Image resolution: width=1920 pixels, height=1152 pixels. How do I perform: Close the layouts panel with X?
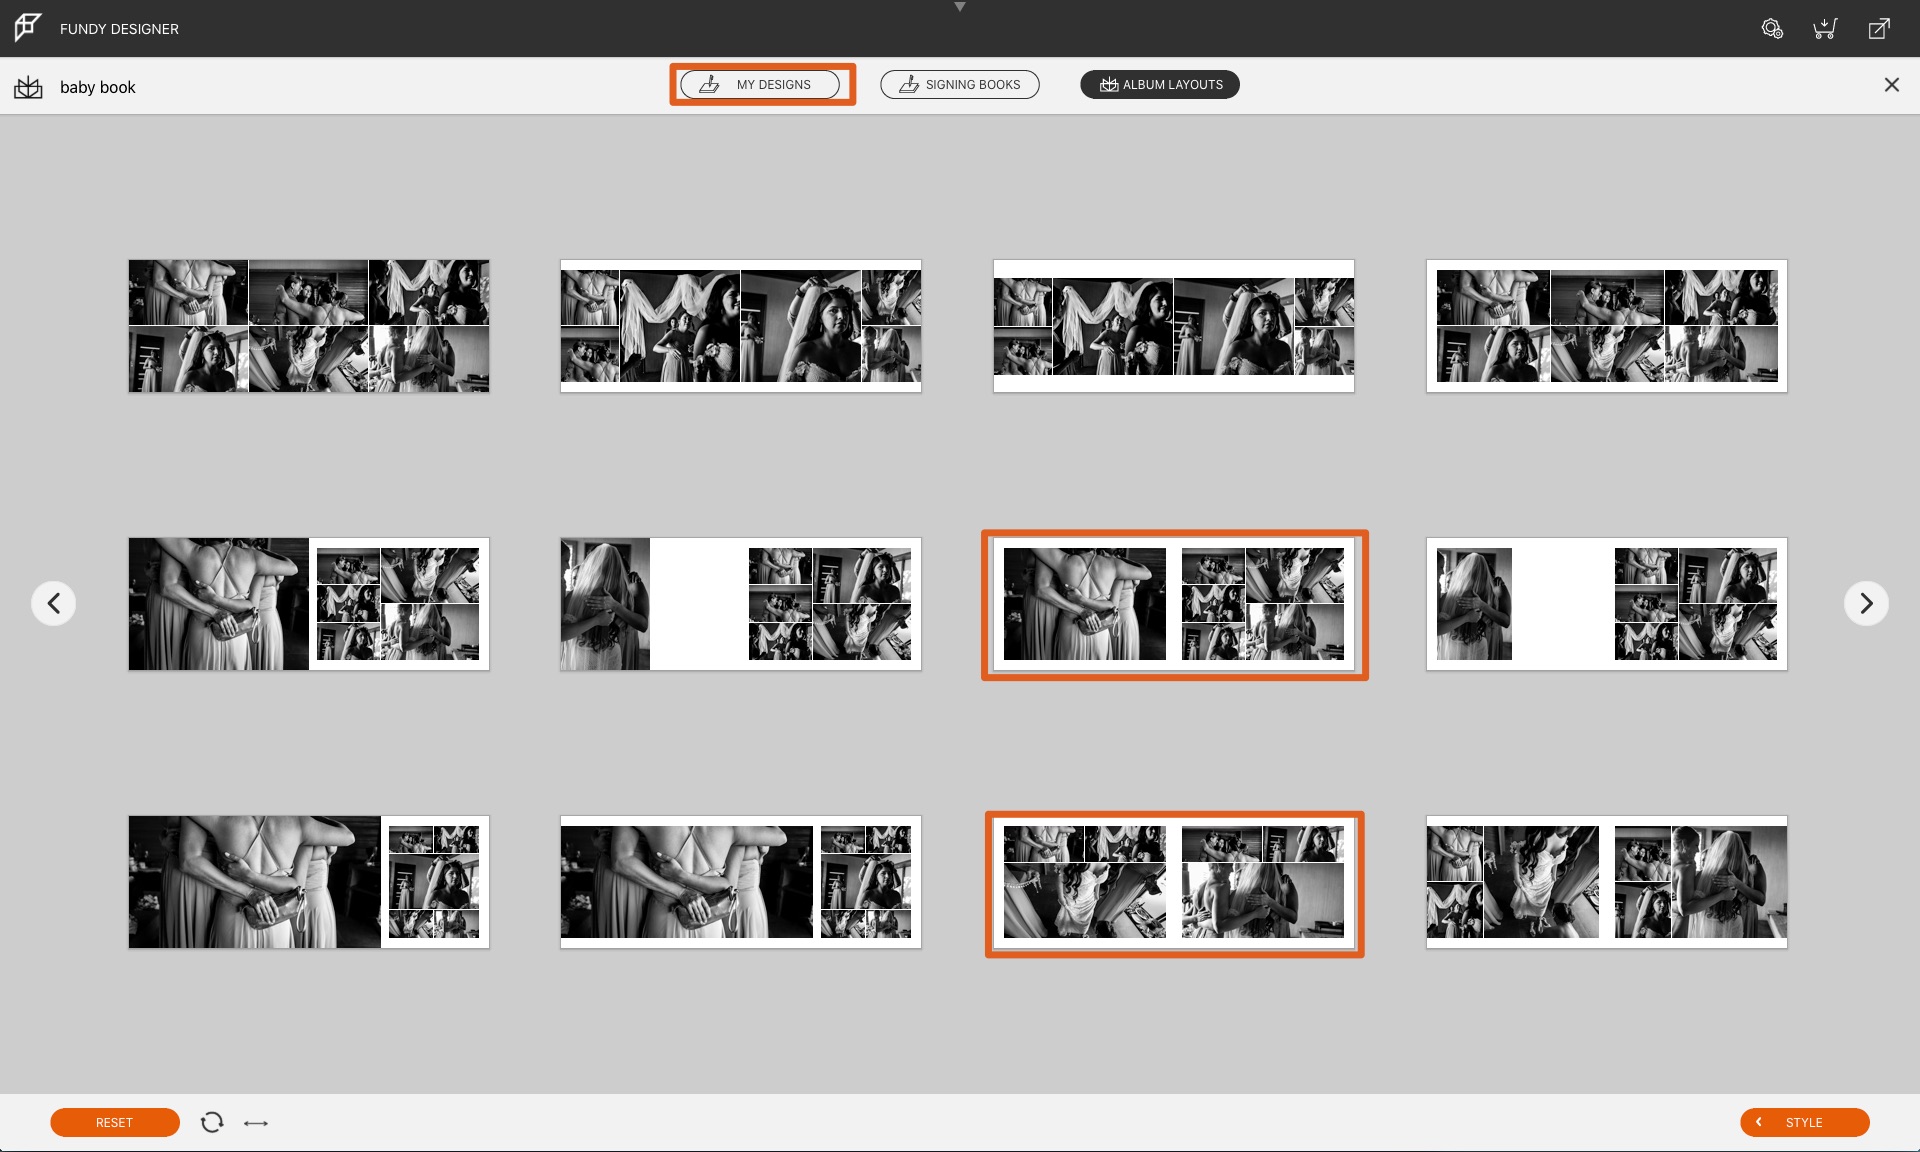[x=1891, y=85]
